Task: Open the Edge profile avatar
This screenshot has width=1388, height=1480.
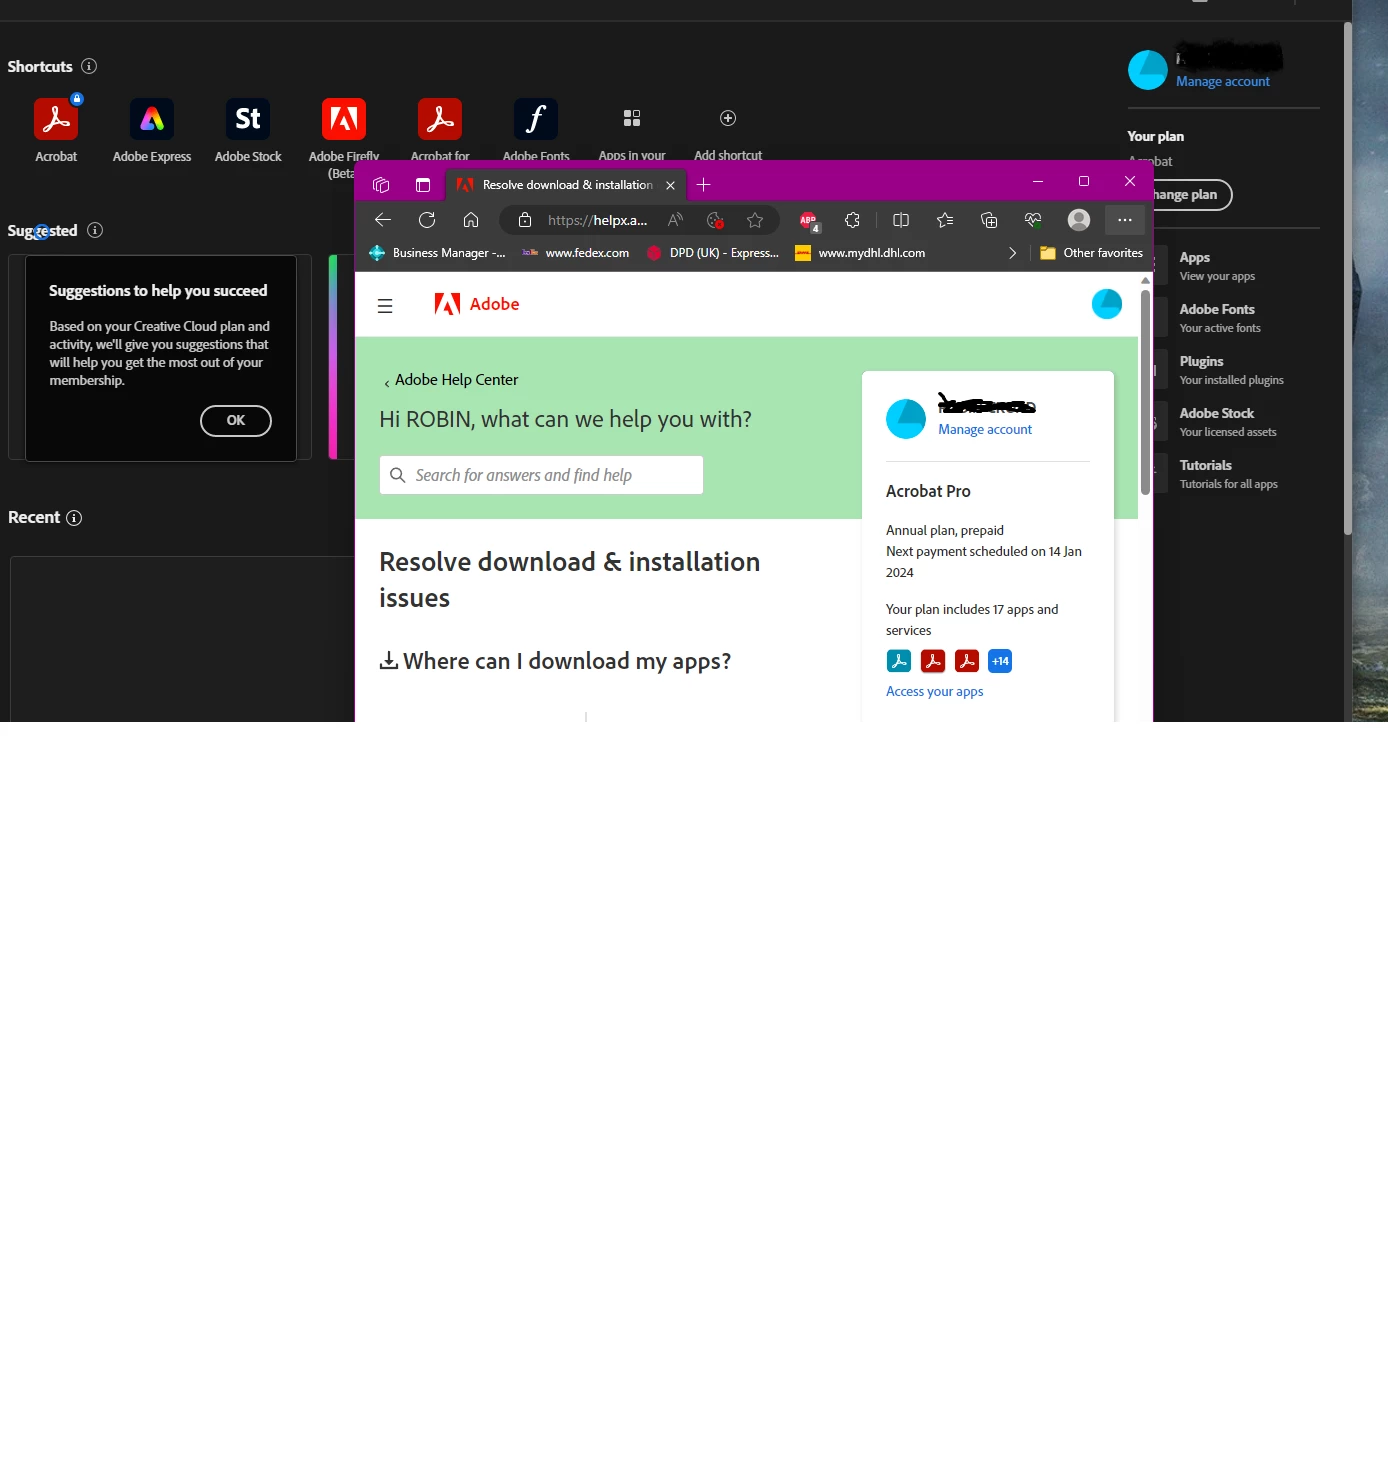Action: 1079,220
